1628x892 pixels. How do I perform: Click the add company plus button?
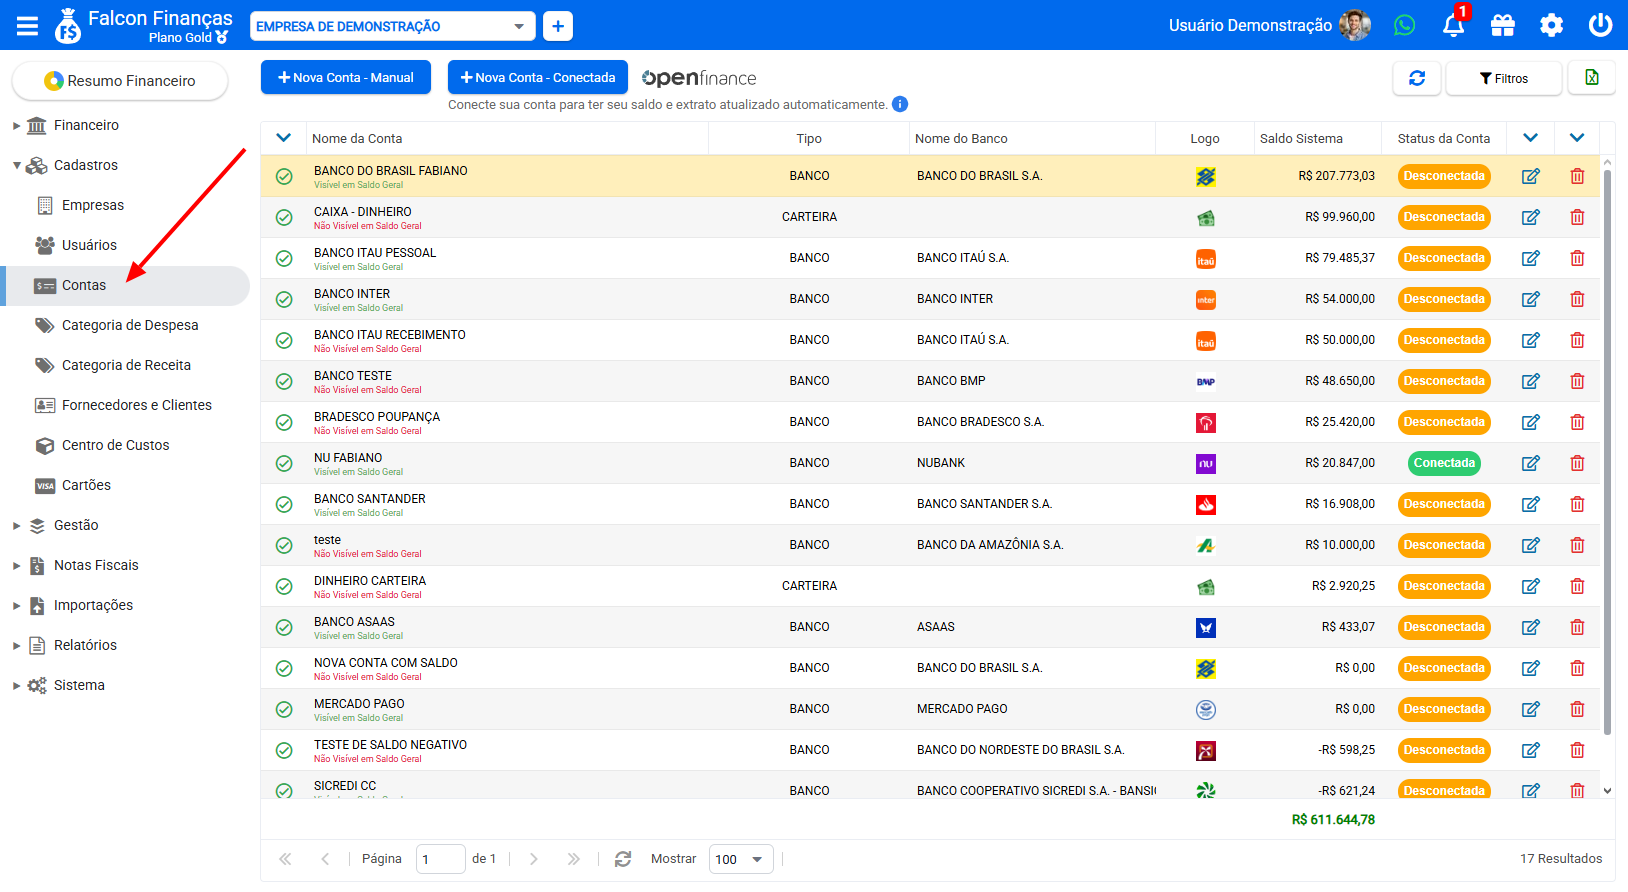click(558, 26)
